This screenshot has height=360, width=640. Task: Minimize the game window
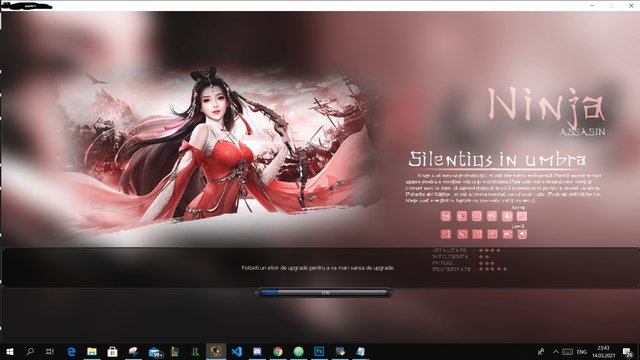(592, 5)
